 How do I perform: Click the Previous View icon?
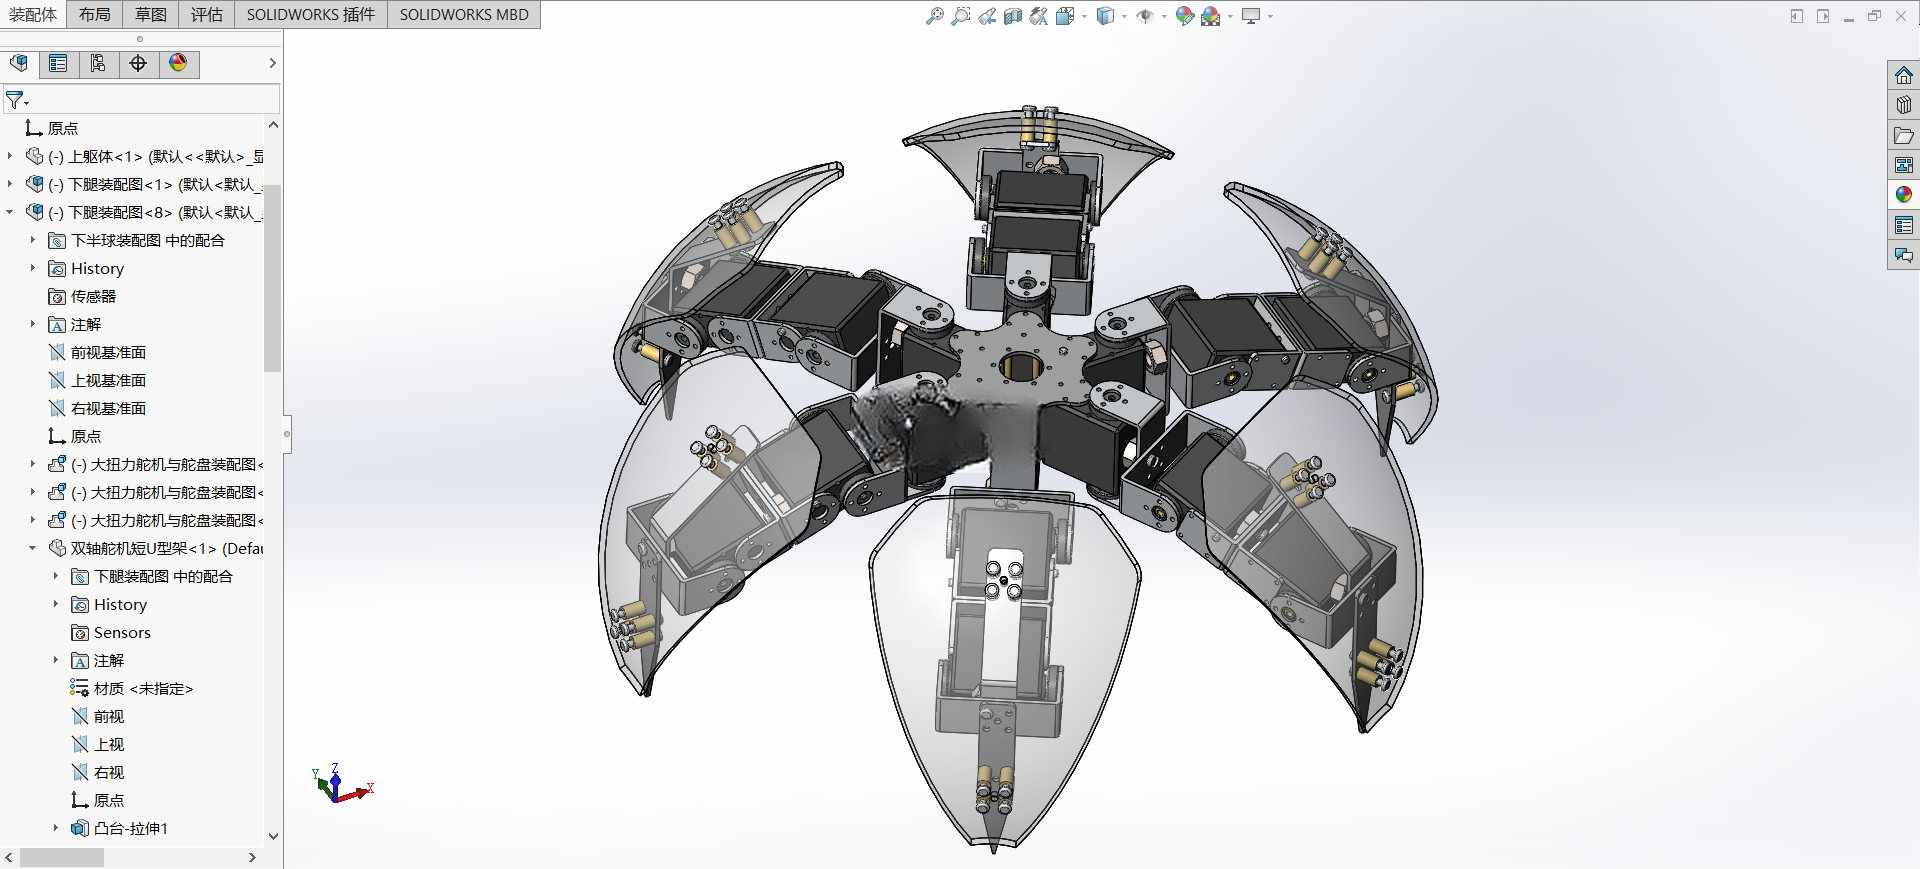click(x=987, y=16)
